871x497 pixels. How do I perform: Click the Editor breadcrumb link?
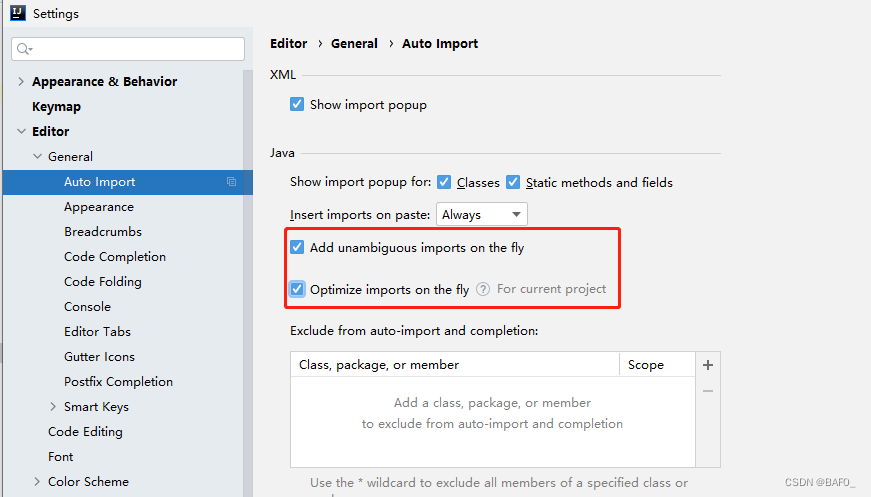click(x=288, y=43)
